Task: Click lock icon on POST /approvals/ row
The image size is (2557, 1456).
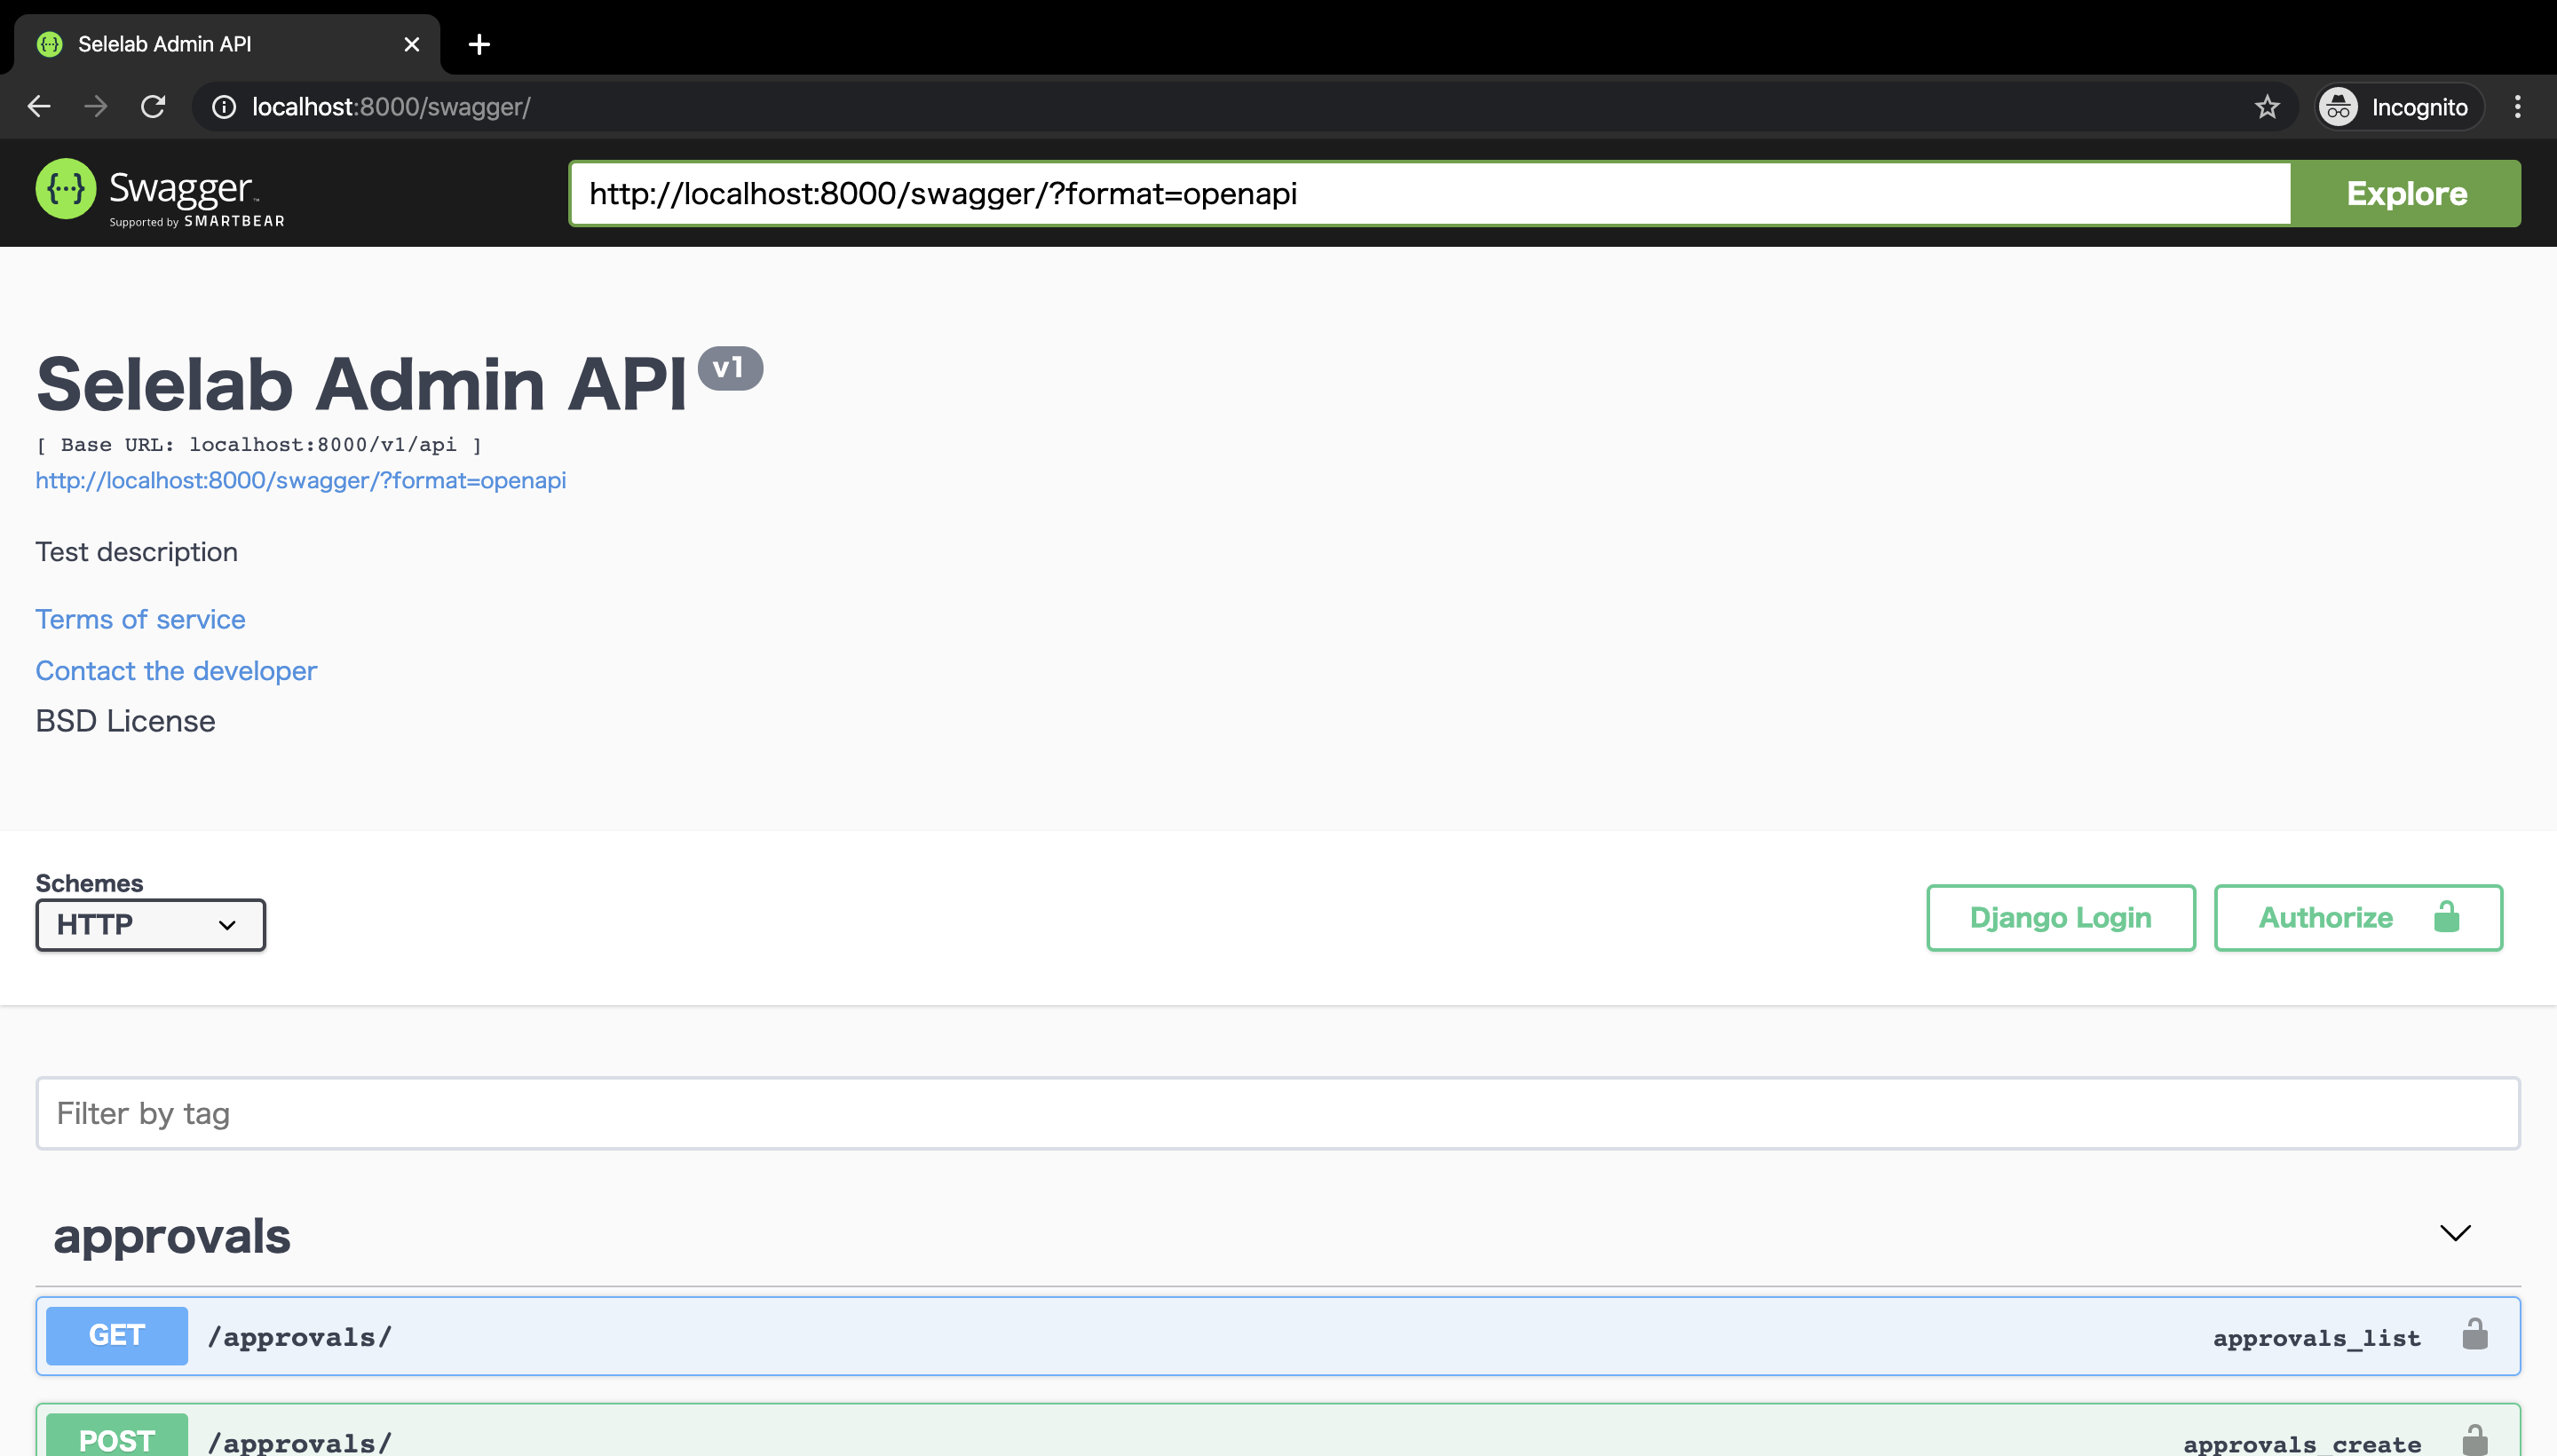Action: [x=2474, y=1441]
